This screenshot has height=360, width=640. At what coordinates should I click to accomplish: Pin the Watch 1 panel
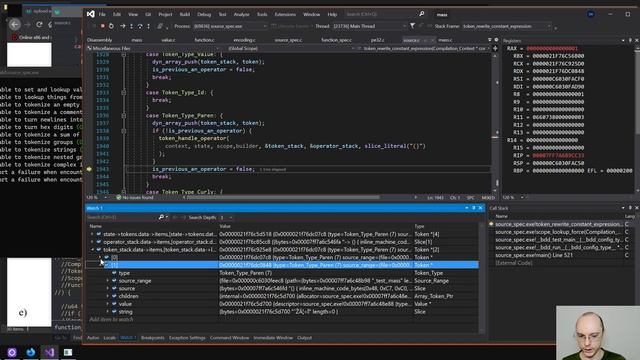[473, 208]
